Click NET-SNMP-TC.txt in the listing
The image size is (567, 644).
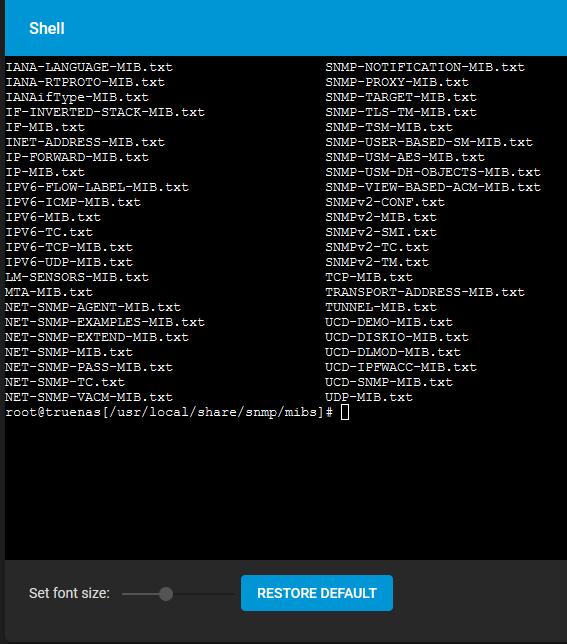tap(65, 382)
